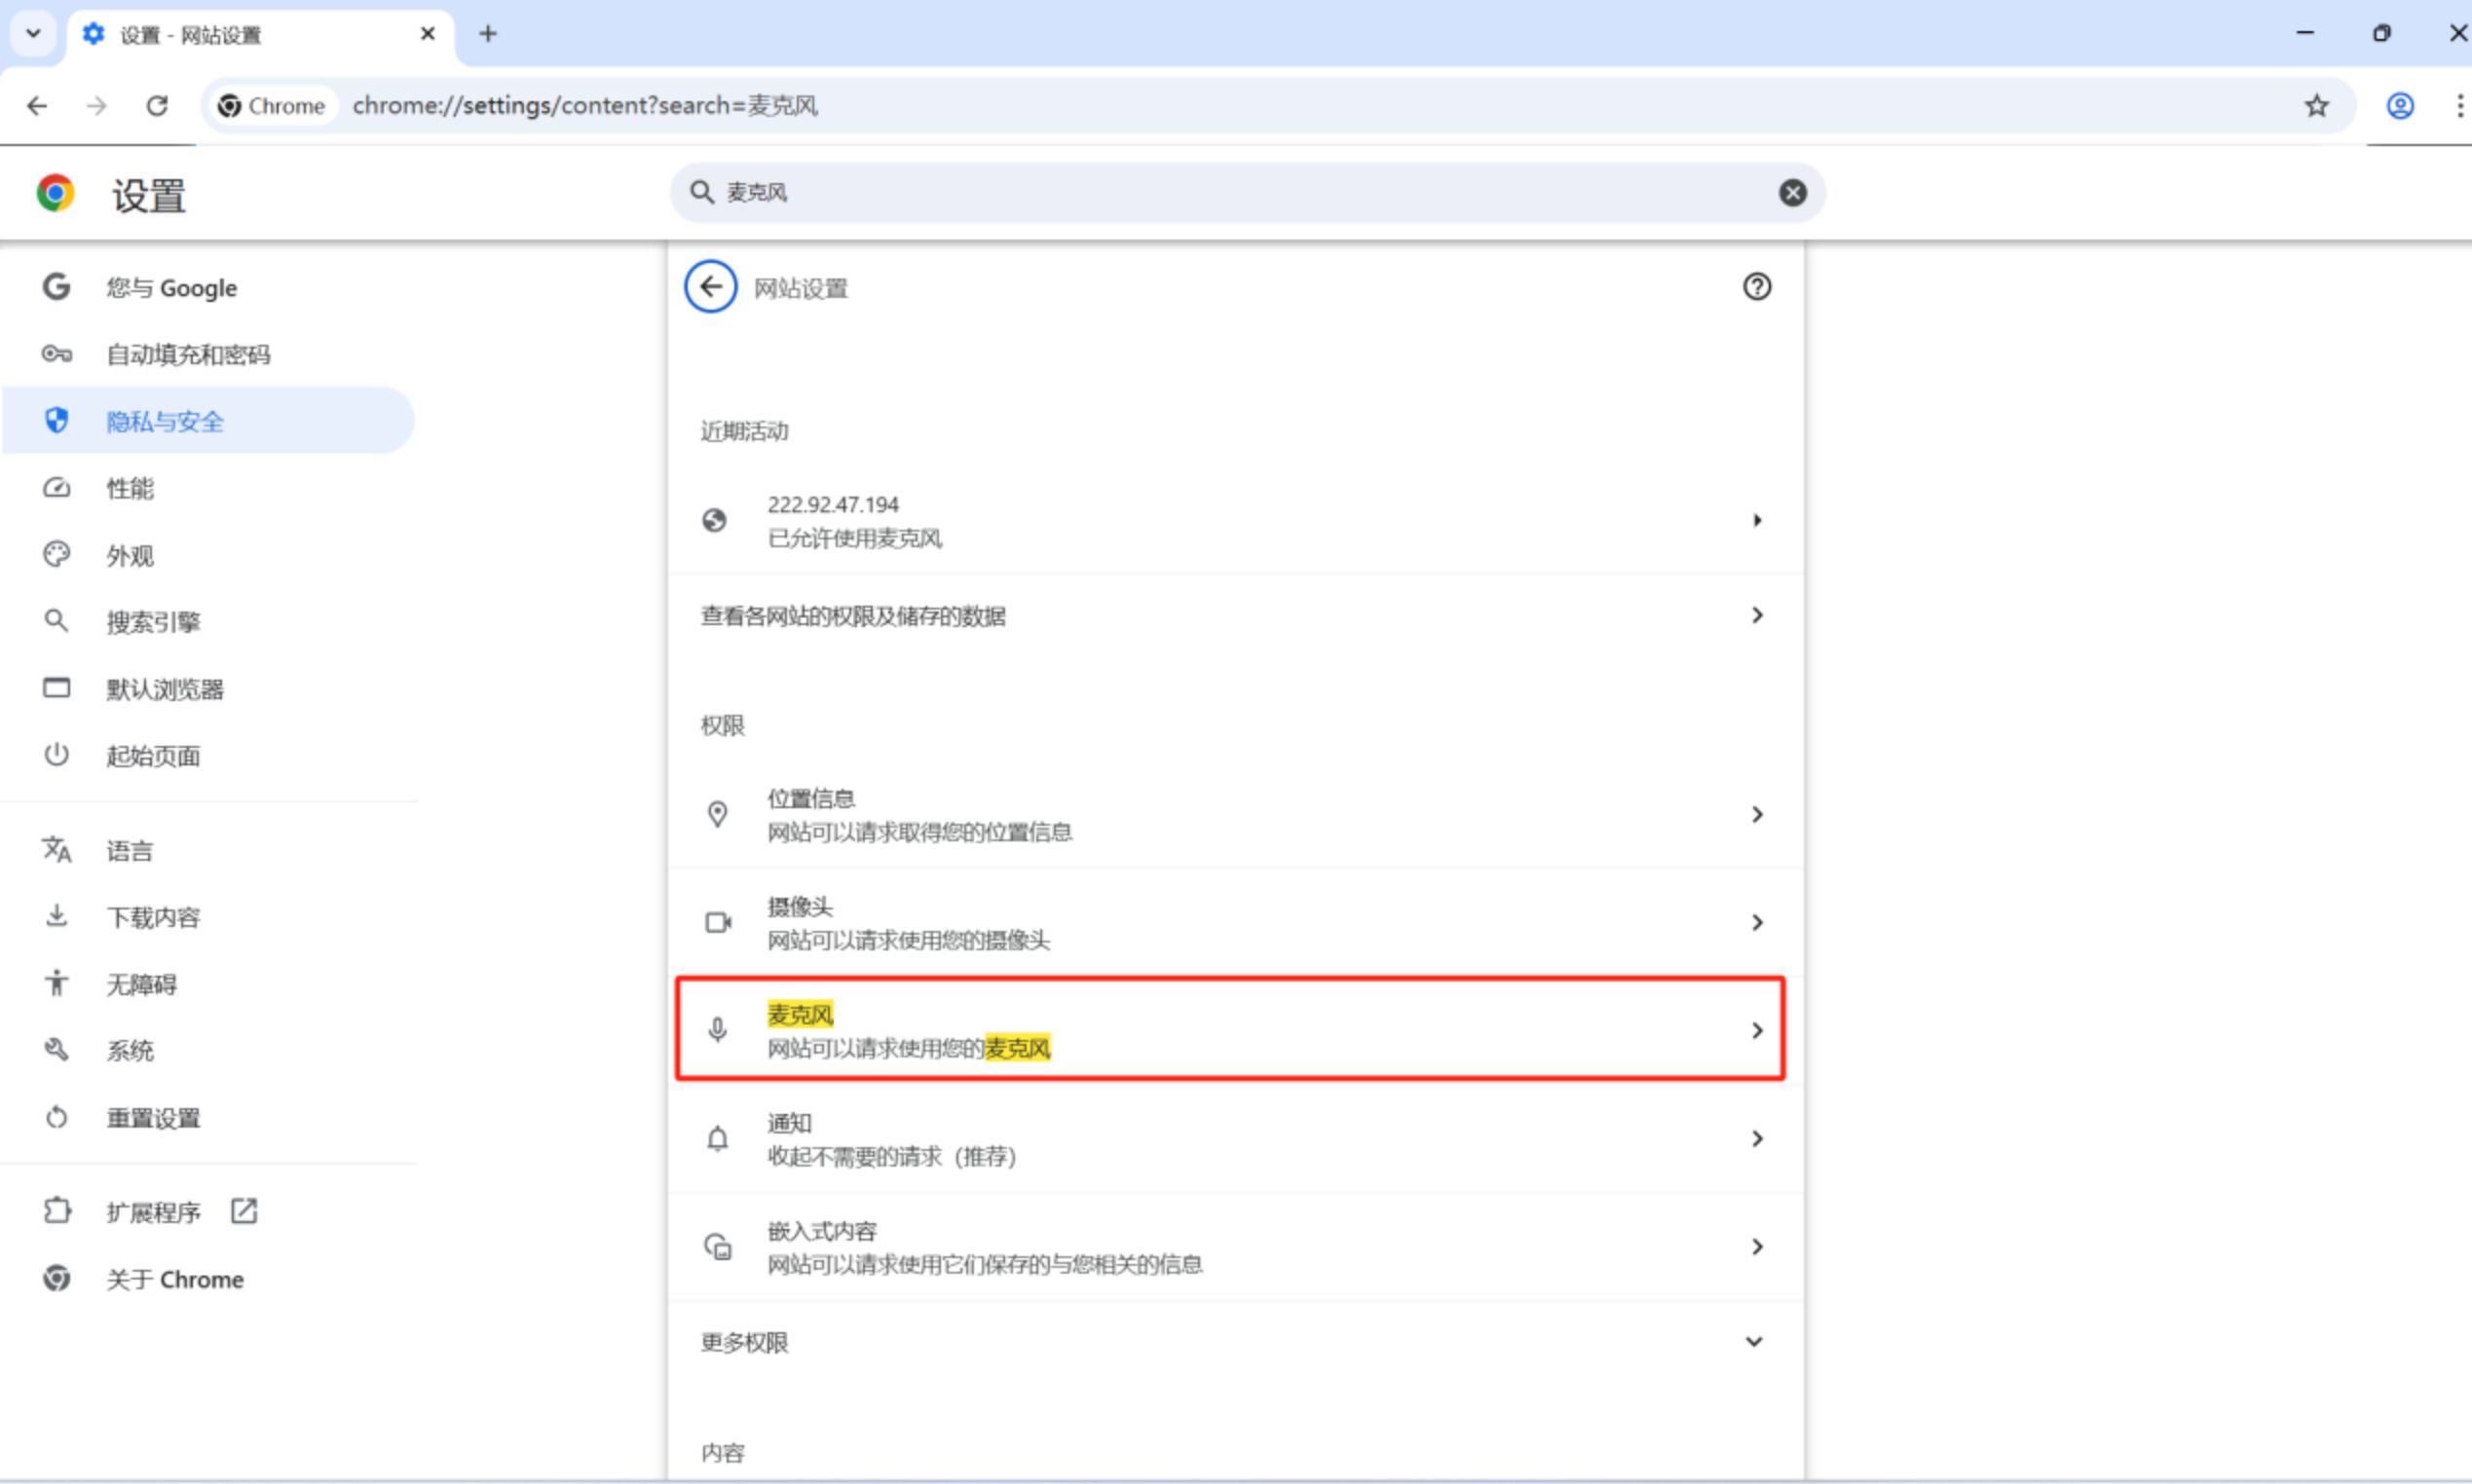Reload the page with the refresh icon
This screenshot has width=2472, height=1484.
[x=157, y=106]
